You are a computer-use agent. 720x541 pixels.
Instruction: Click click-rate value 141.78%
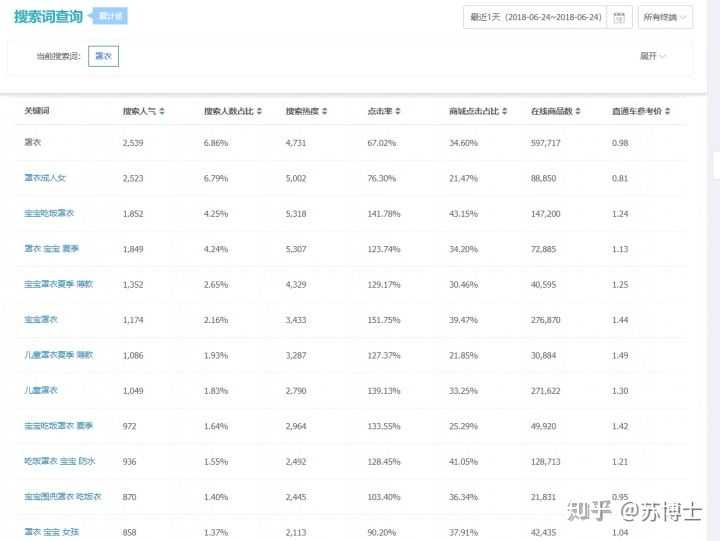384,214
